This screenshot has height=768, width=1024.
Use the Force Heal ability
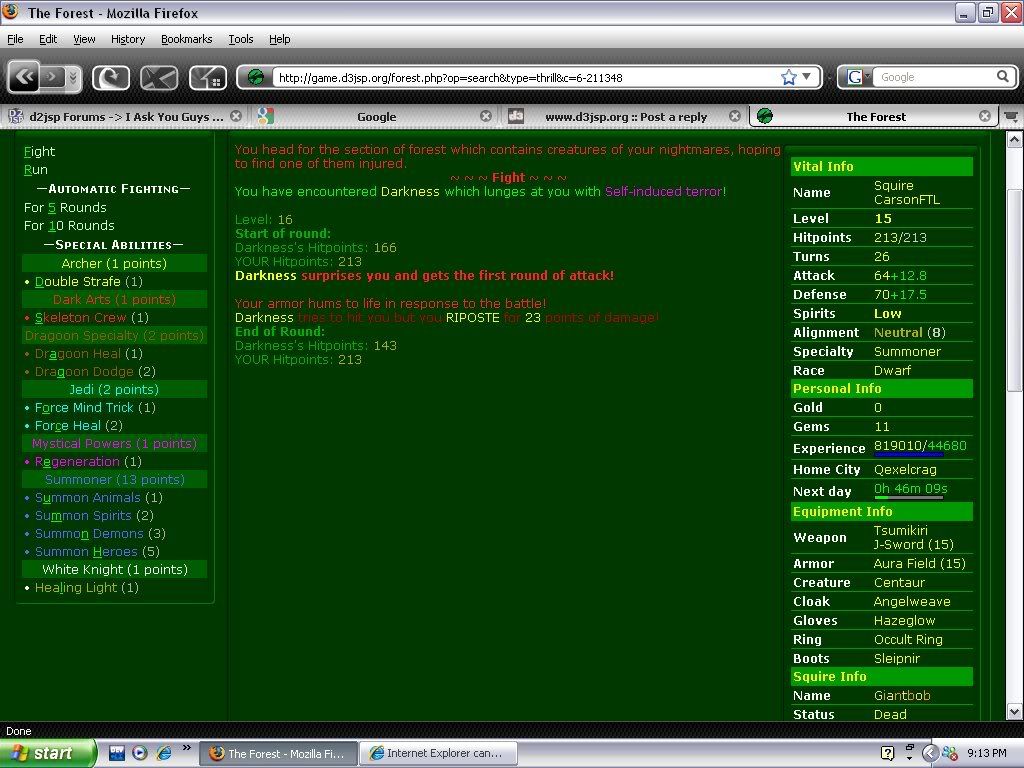tap(69, 425)
